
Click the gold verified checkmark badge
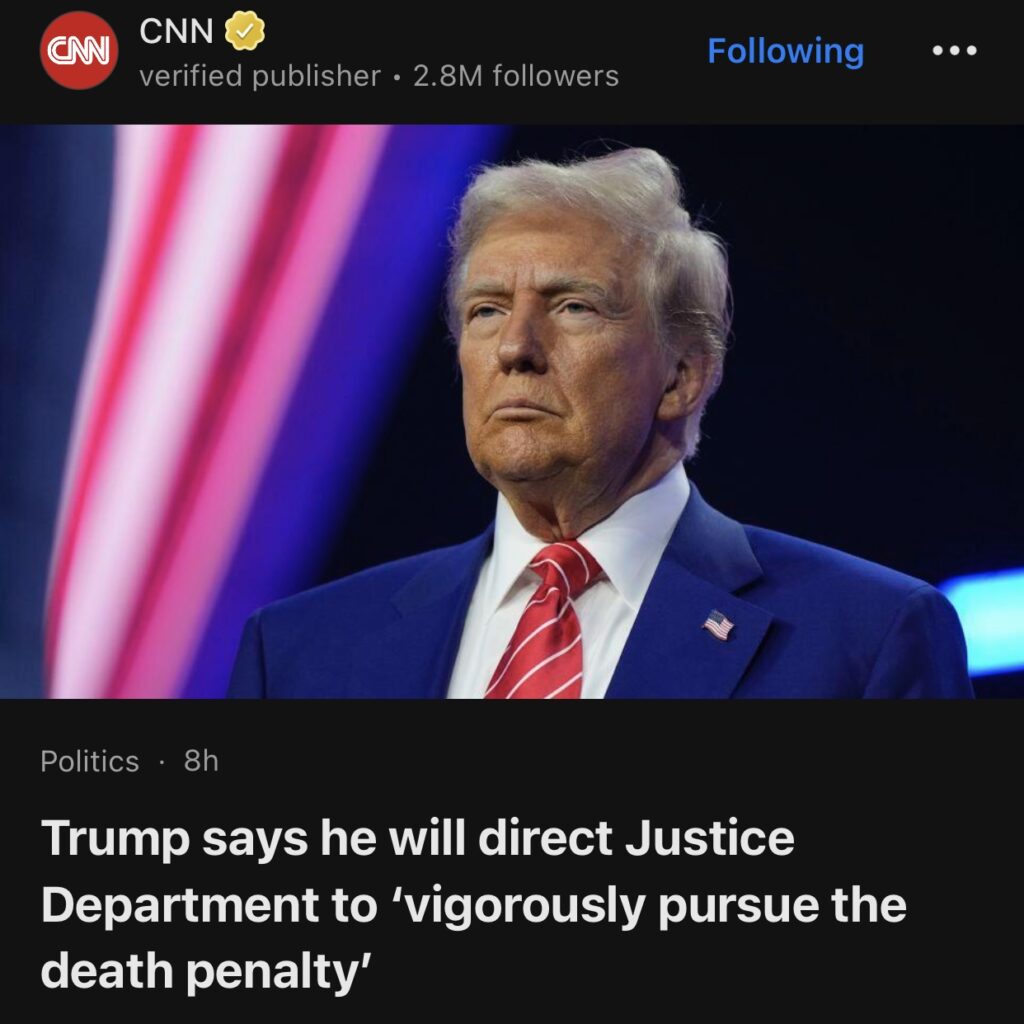point(245,31)
